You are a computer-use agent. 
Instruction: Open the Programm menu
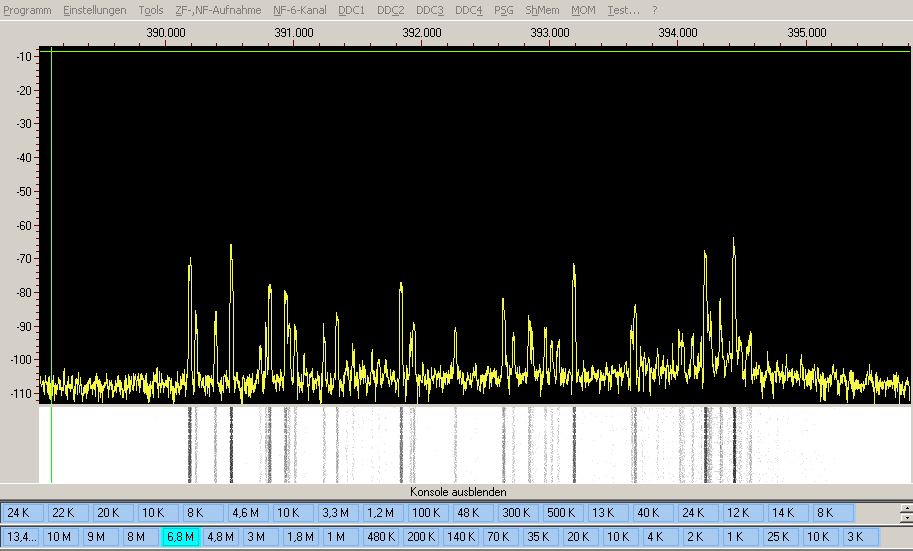pos(27,10)
